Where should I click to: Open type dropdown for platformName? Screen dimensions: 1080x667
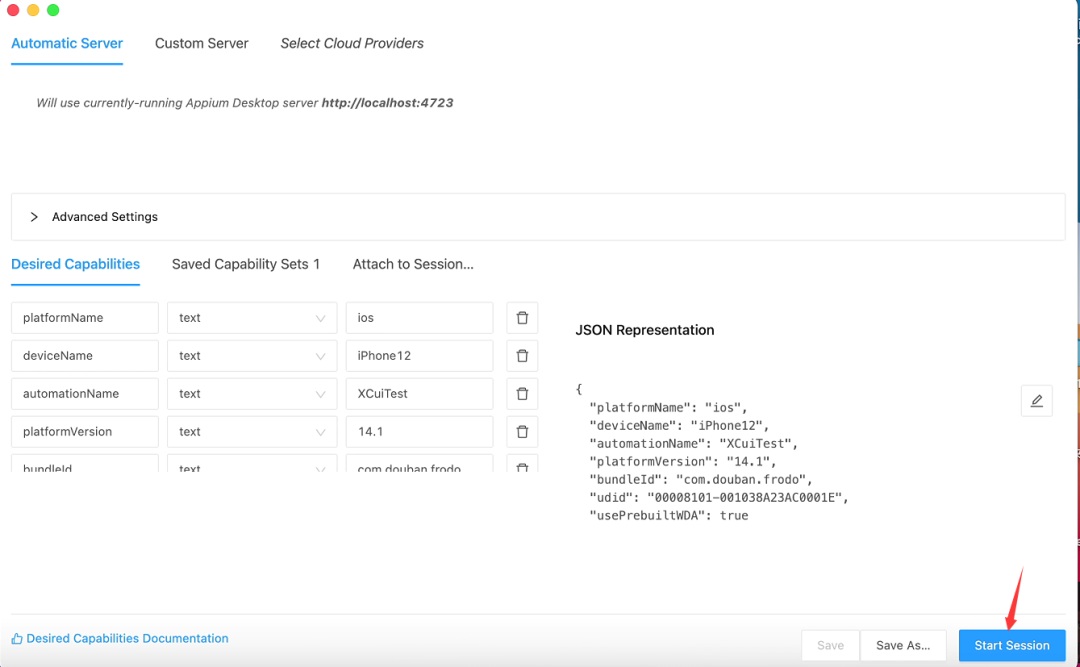250,318
